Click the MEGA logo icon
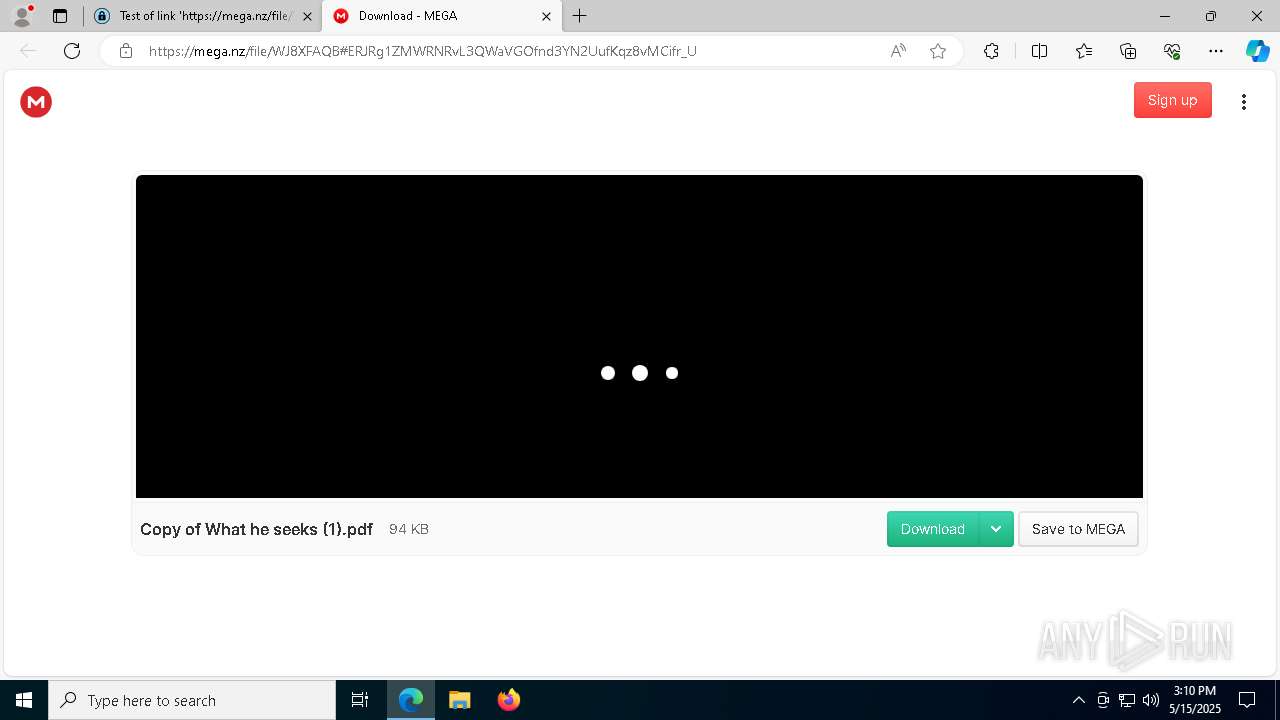This screenshot has width=1280, height=720. [x=36, y=101]
